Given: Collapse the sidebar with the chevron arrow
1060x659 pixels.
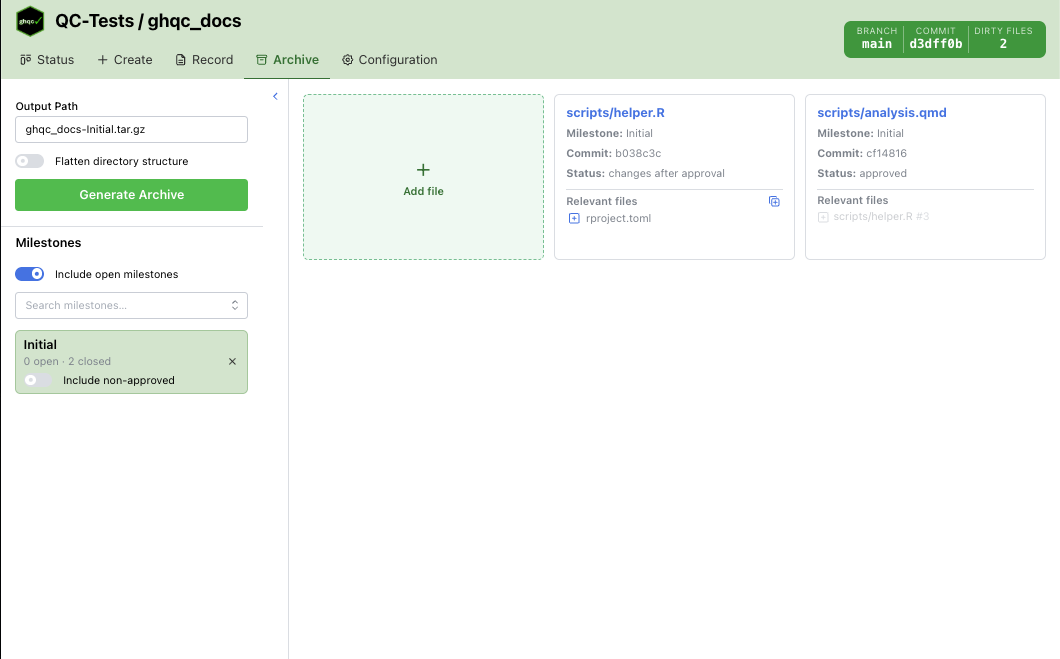Looking at the screenshot, I should pyautogui.click(x=275, y=96).
